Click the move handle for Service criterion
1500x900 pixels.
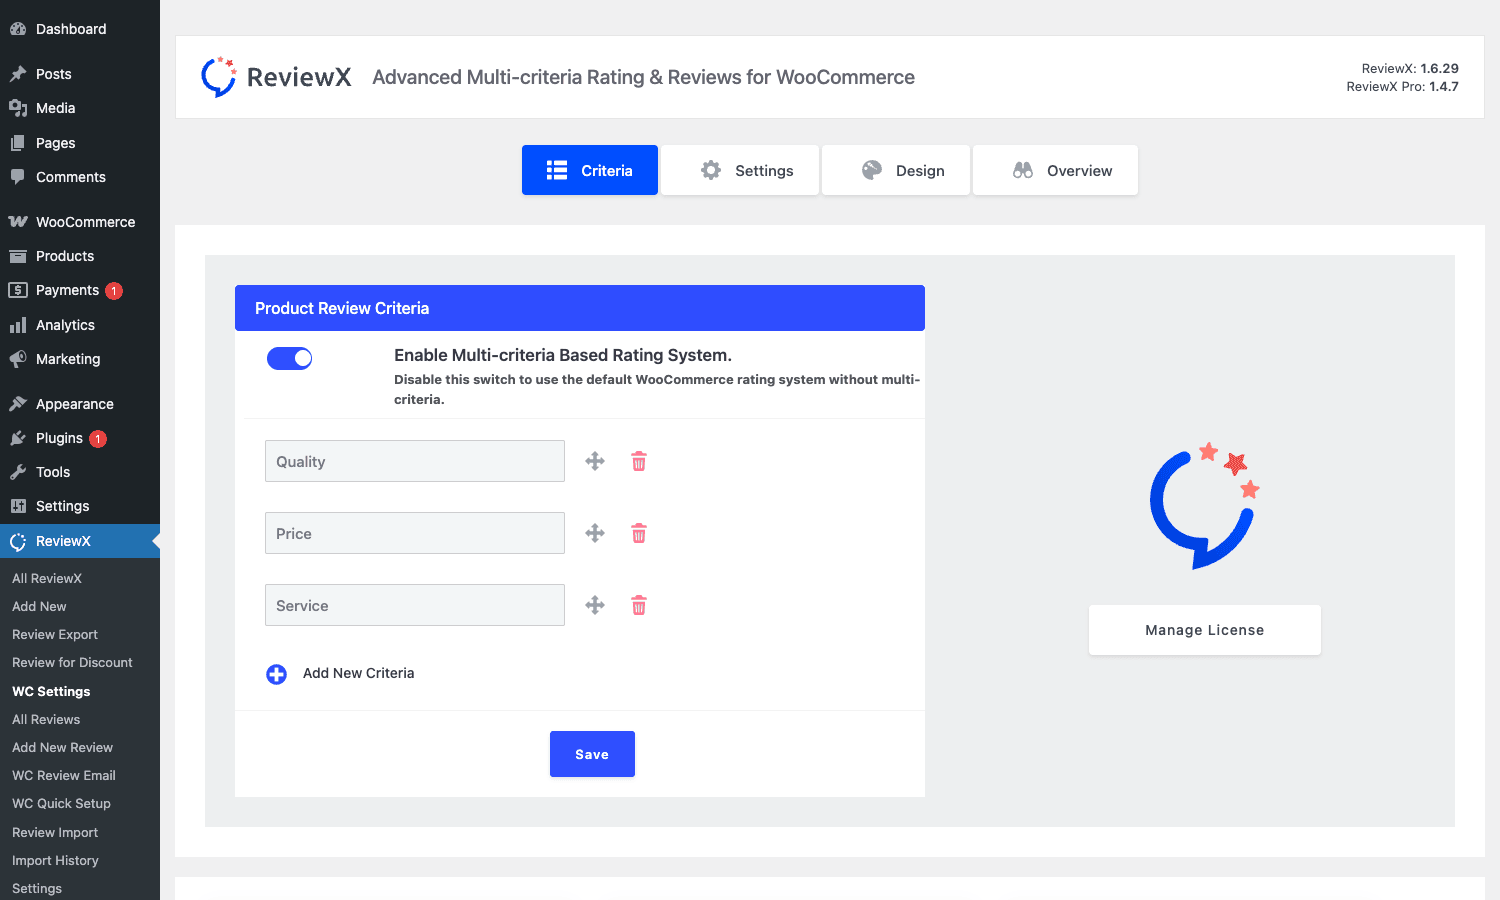(595, 605)
